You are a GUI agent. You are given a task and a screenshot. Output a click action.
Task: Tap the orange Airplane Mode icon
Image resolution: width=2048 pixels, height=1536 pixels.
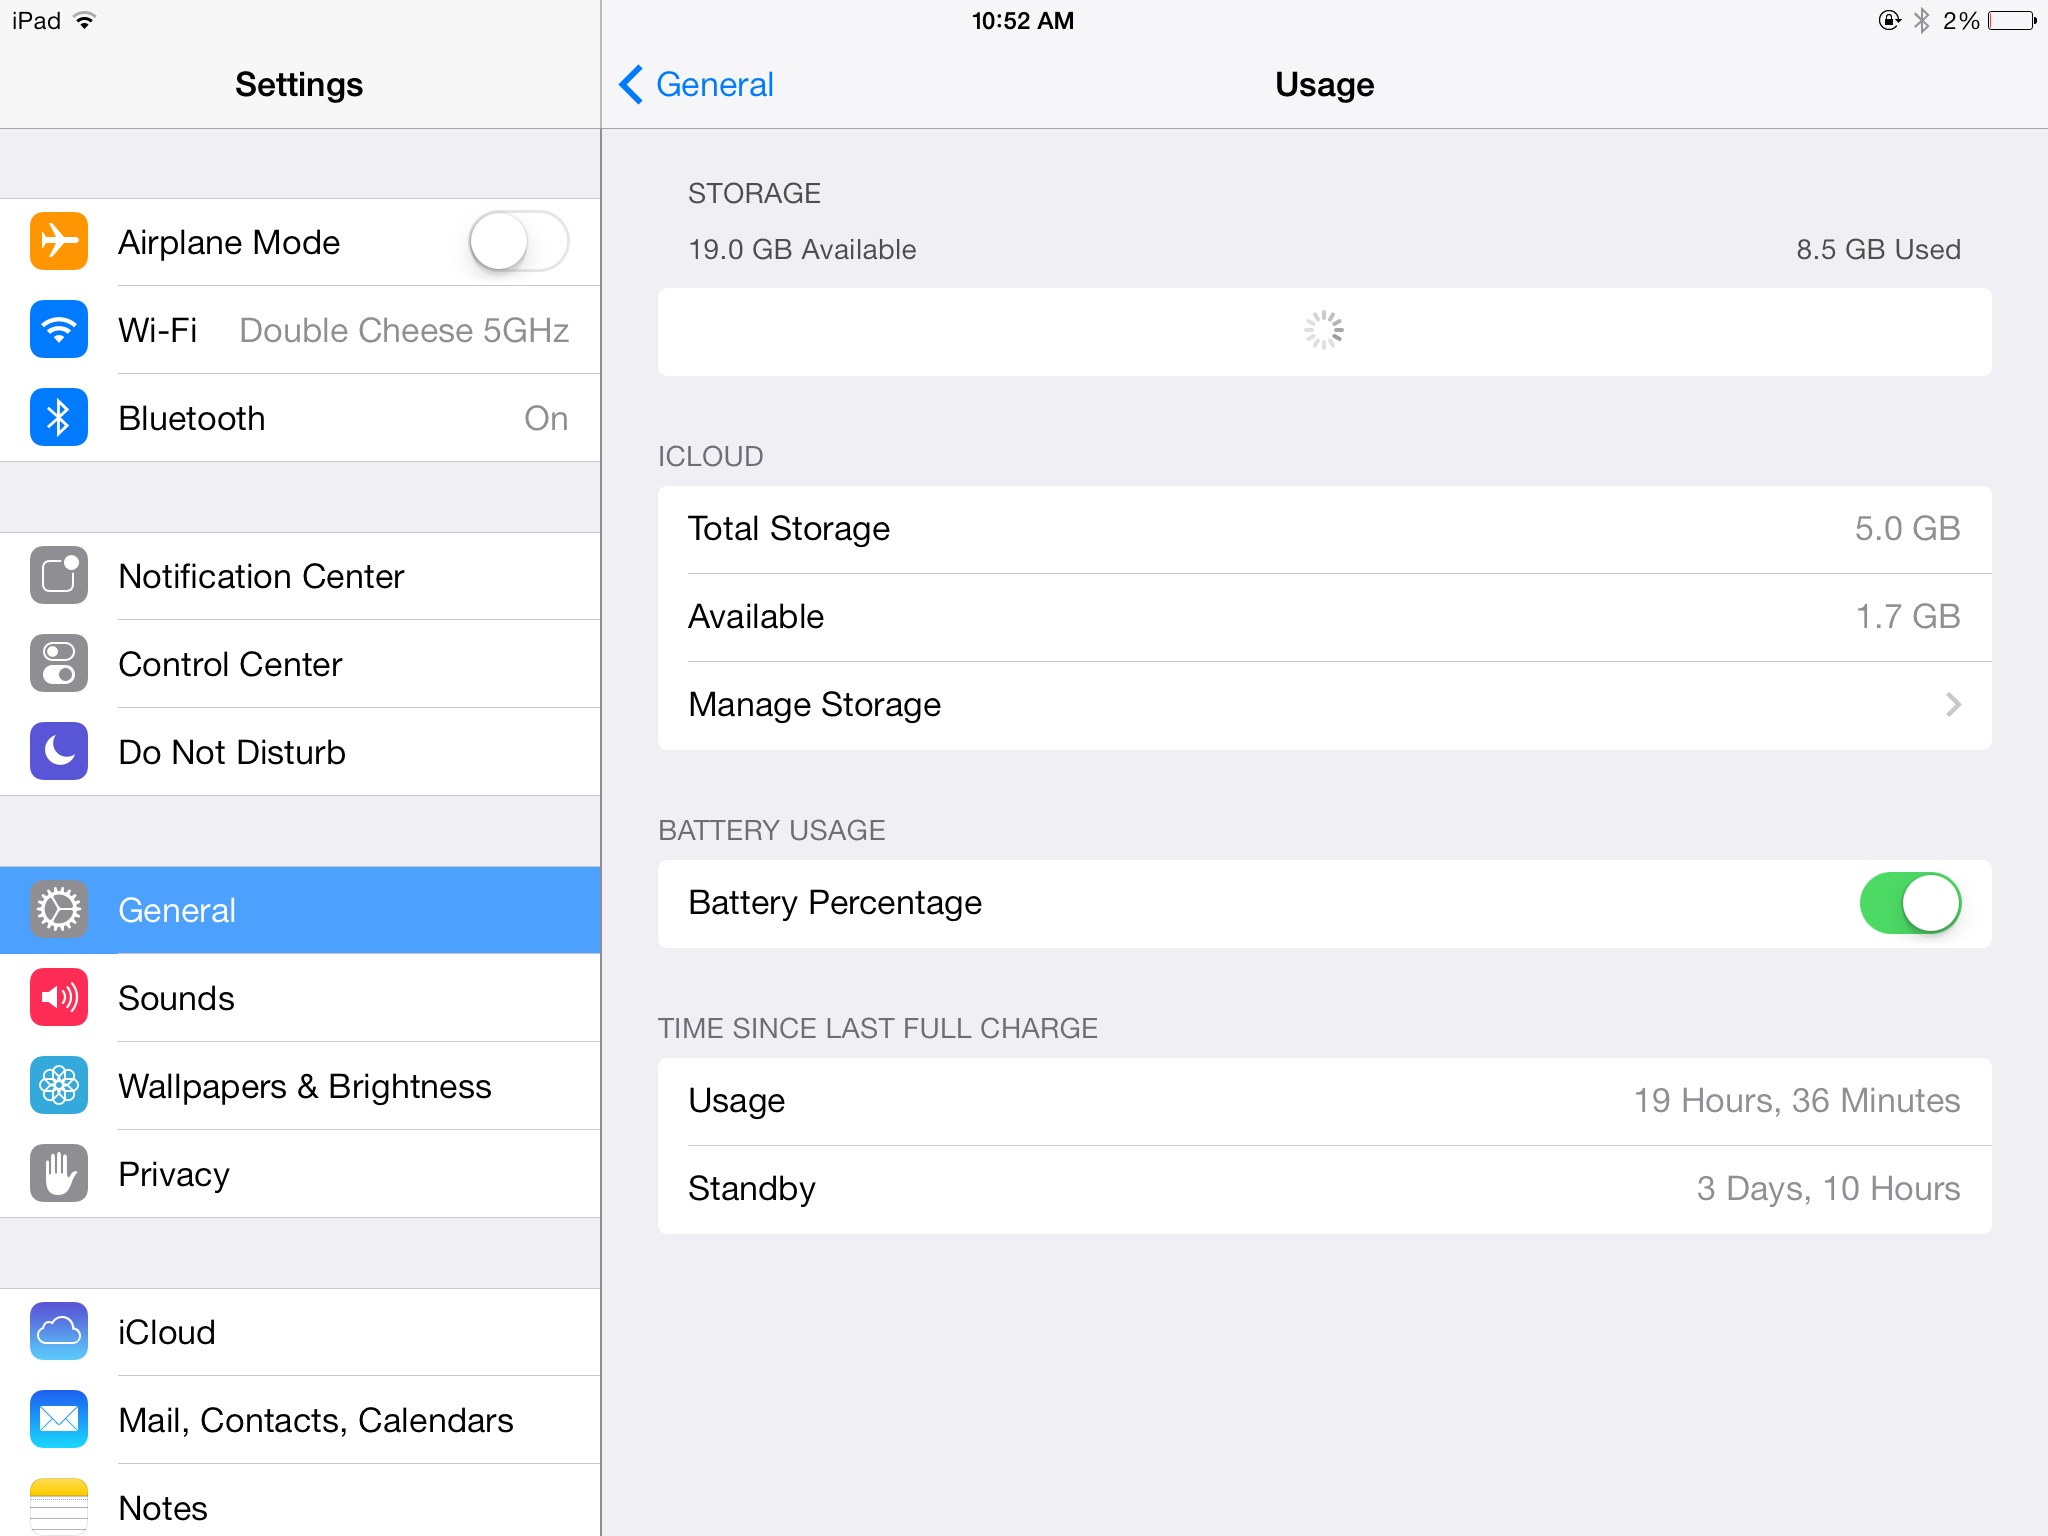(59, 241)
